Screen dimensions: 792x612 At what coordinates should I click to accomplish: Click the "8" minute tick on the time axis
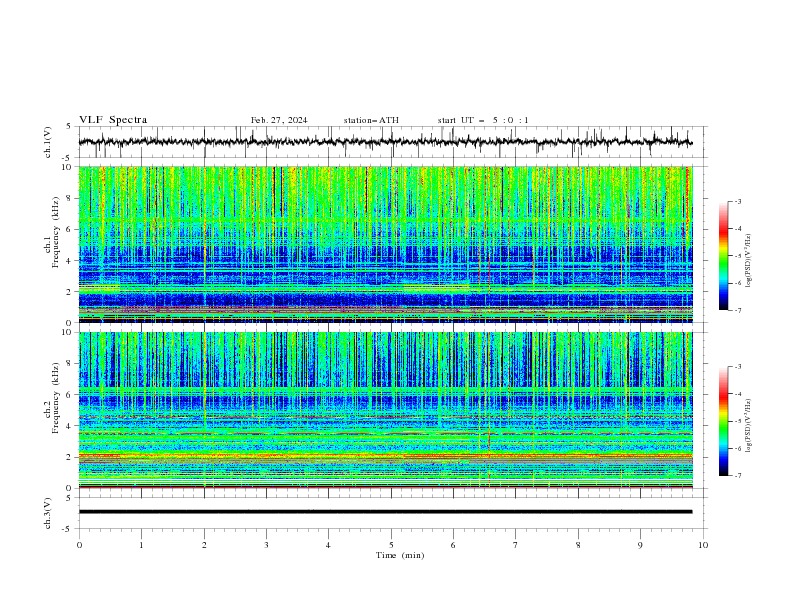[578, 545]
